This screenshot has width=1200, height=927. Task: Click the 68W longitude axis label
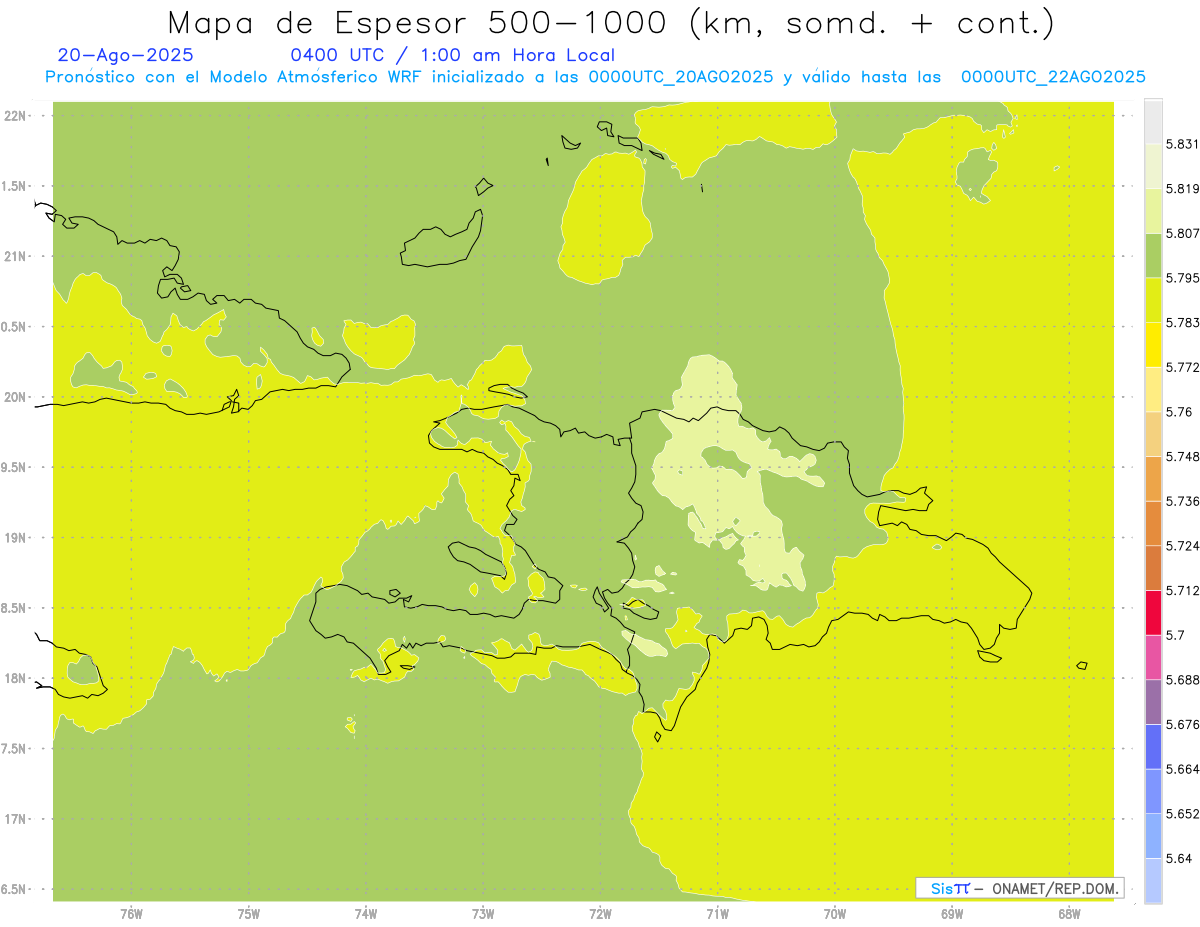click(1069, 914)
